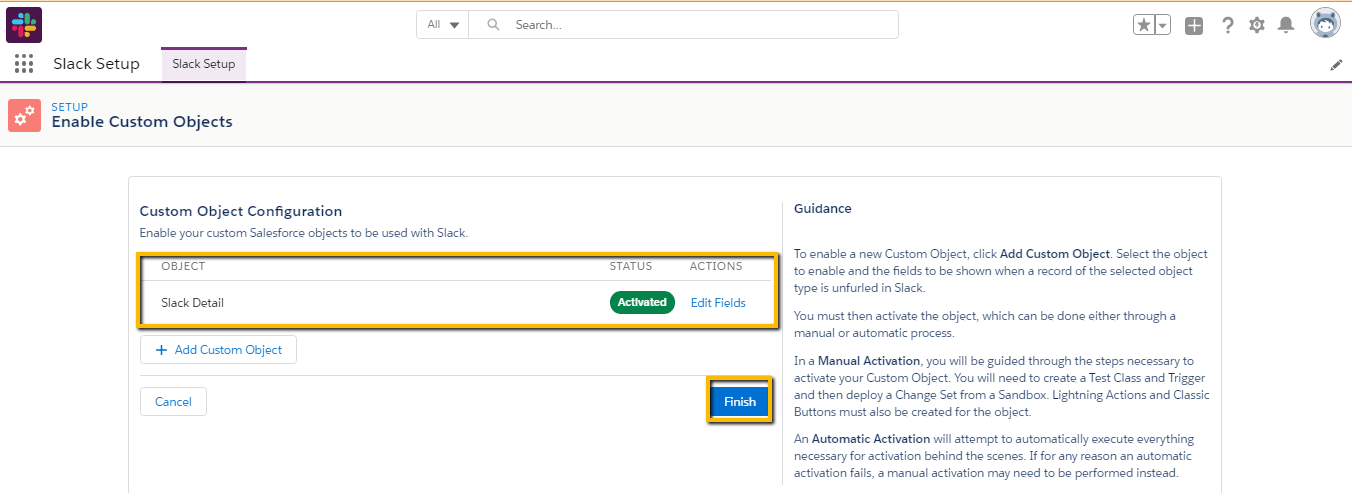
Task: Click the Add Custom Object button
Action: point(218,350)
